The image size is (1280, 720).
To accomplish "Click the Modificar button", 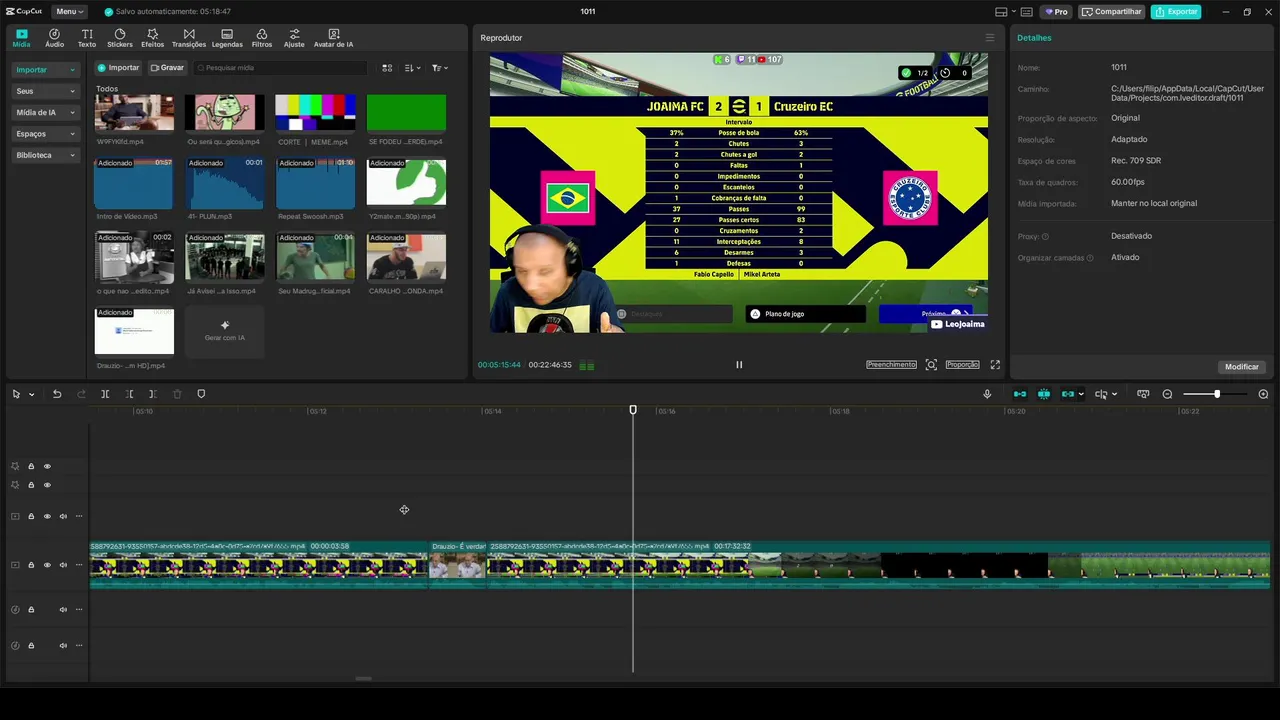I will coord(1242,367).
